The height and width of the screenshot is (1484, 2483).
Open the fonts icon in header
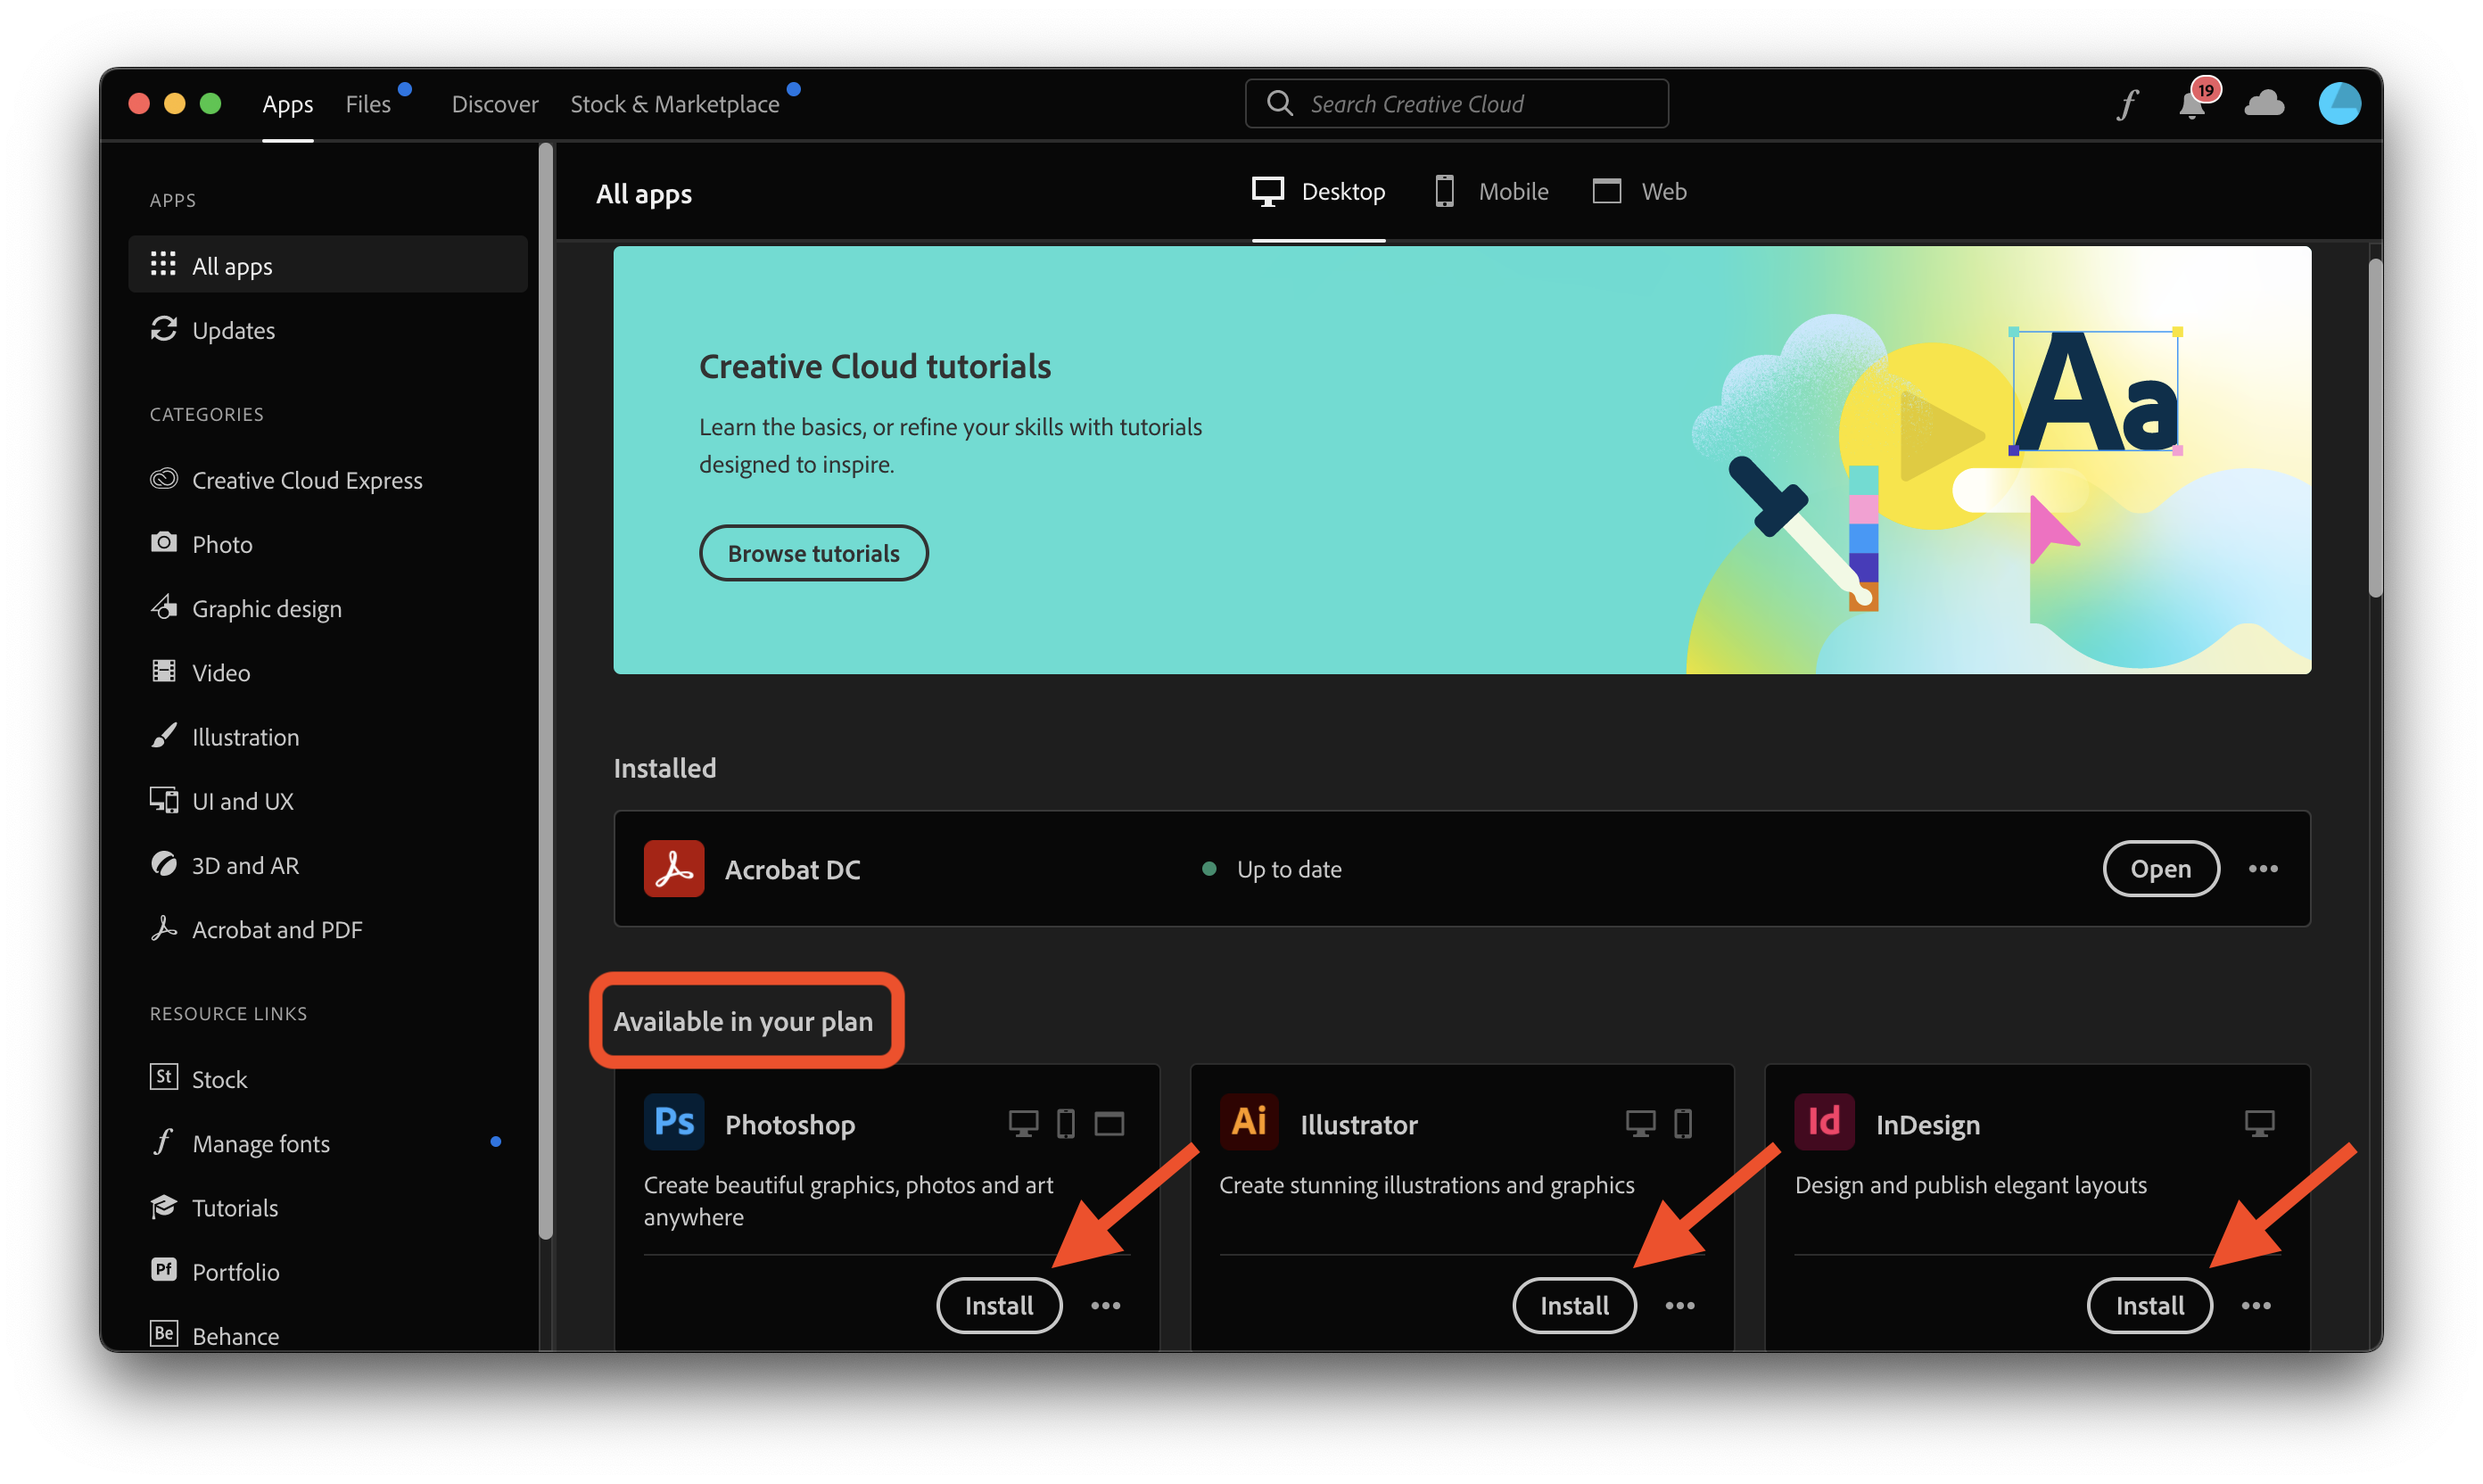(x=2127, y=104)
